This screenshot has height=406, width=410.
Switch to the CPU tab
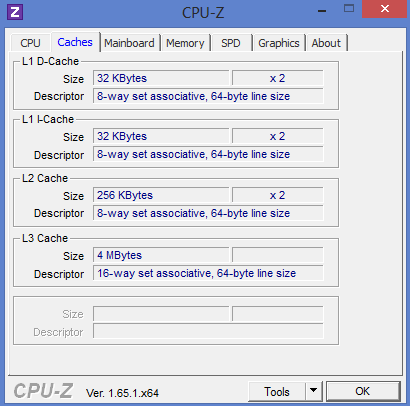[x=30, y=43]
